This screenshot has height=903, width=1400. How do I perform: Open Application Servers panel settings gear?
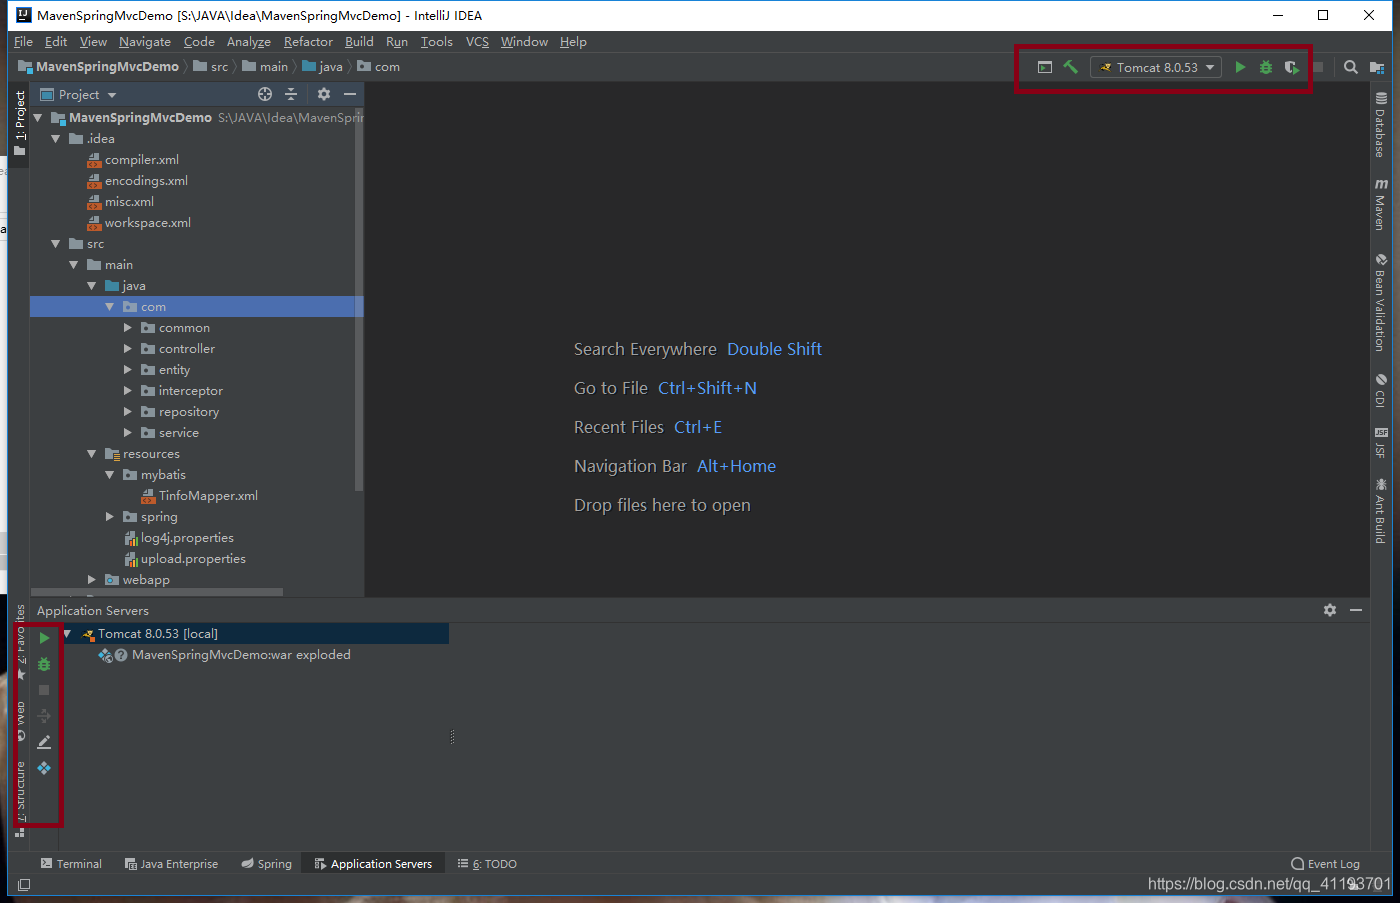[x=1330, y=610]
